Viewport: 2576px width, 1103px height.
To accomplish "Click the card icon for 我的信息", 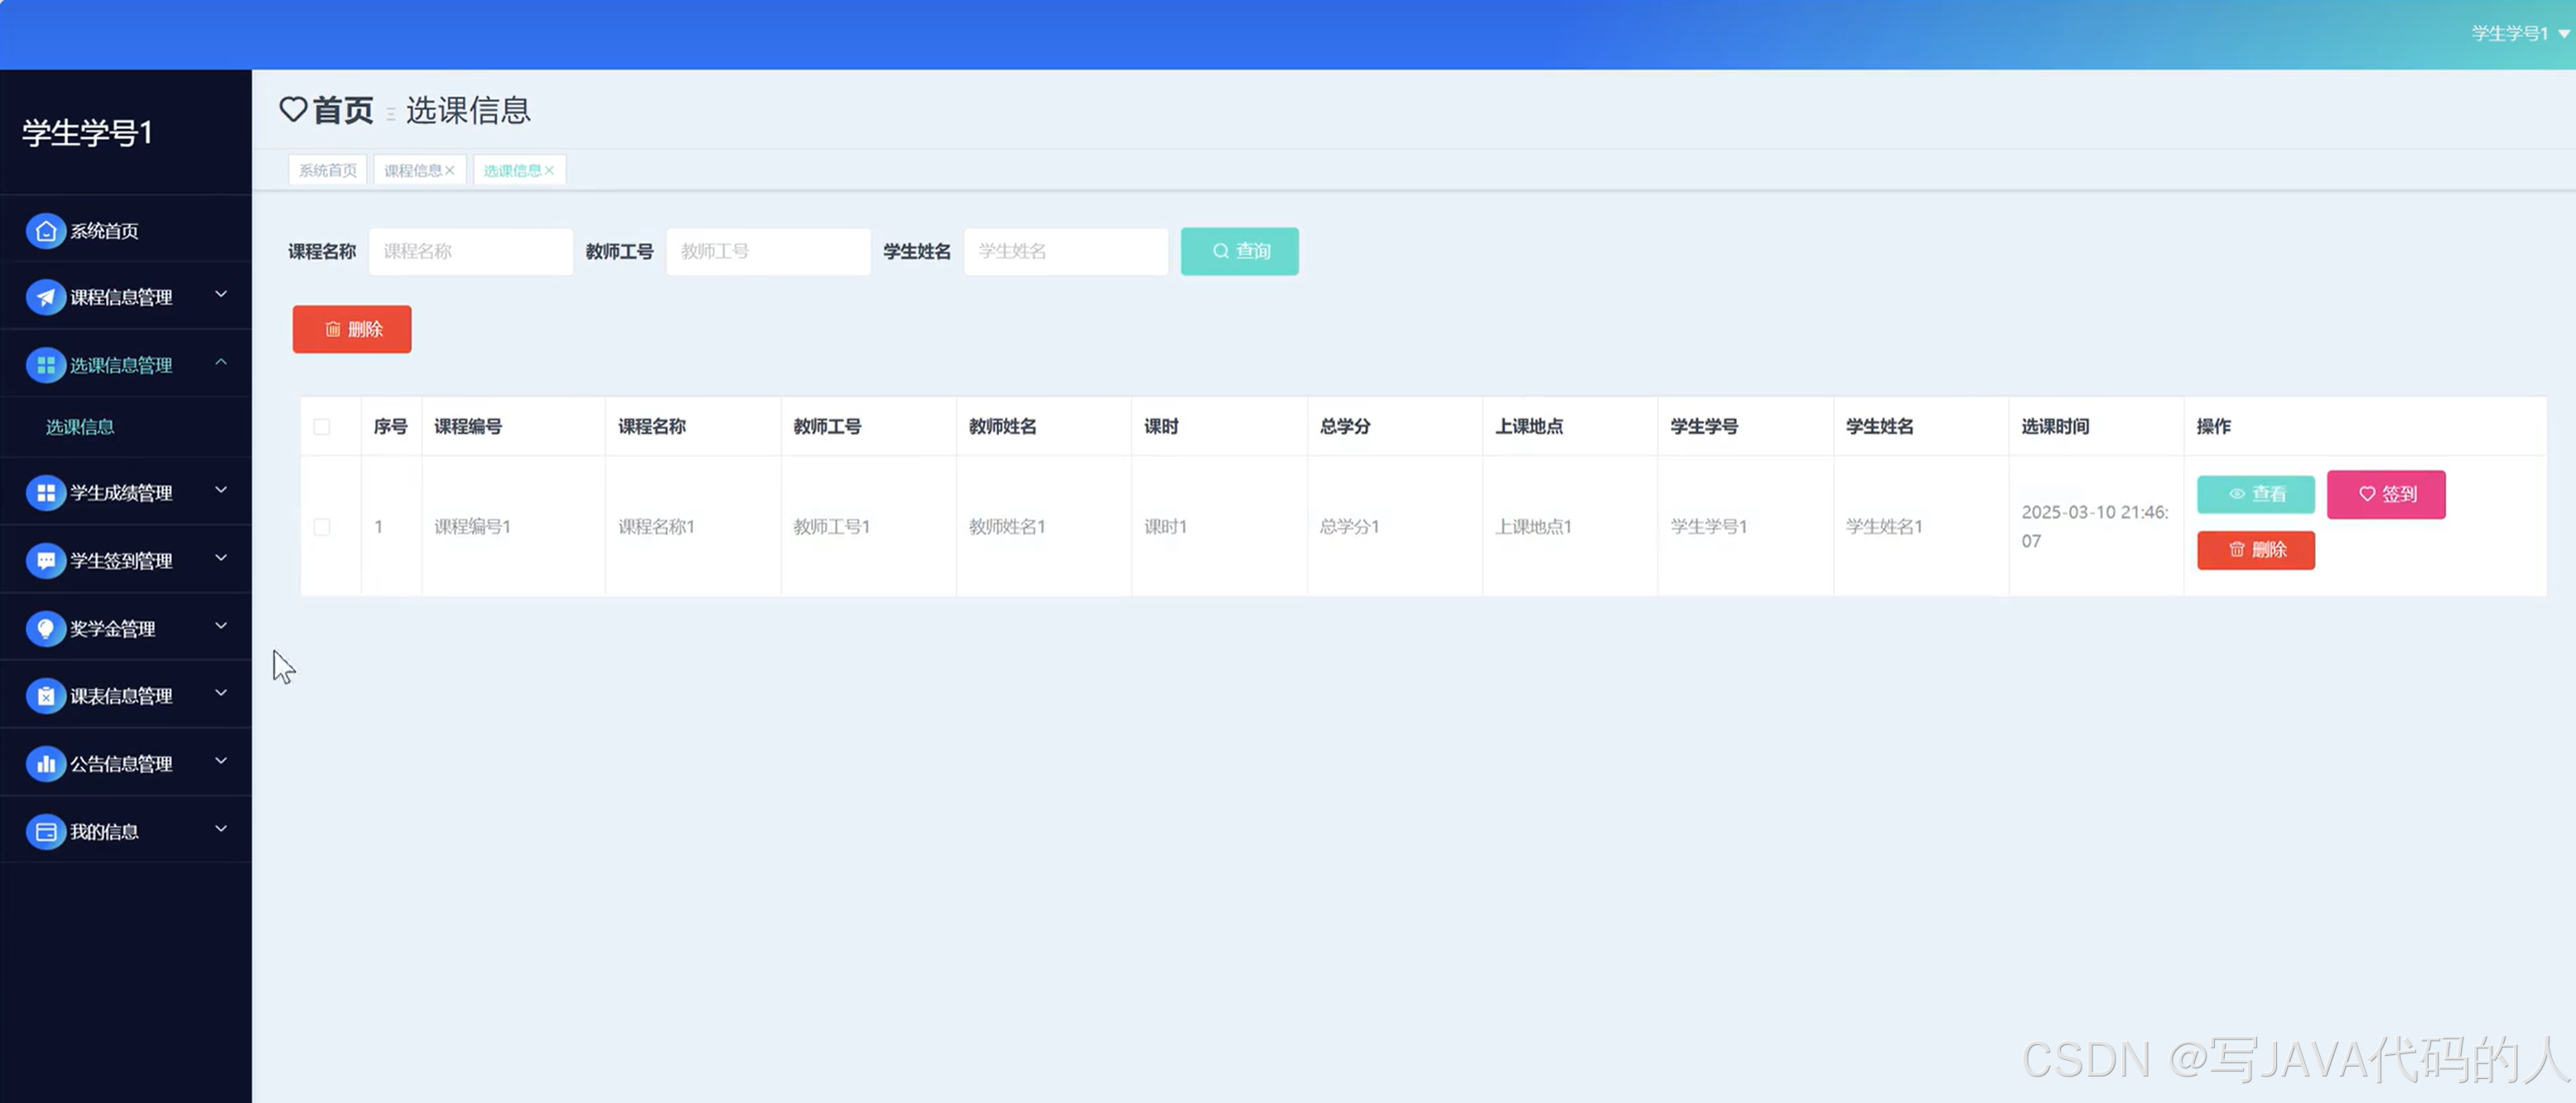I will click(45, 831).
